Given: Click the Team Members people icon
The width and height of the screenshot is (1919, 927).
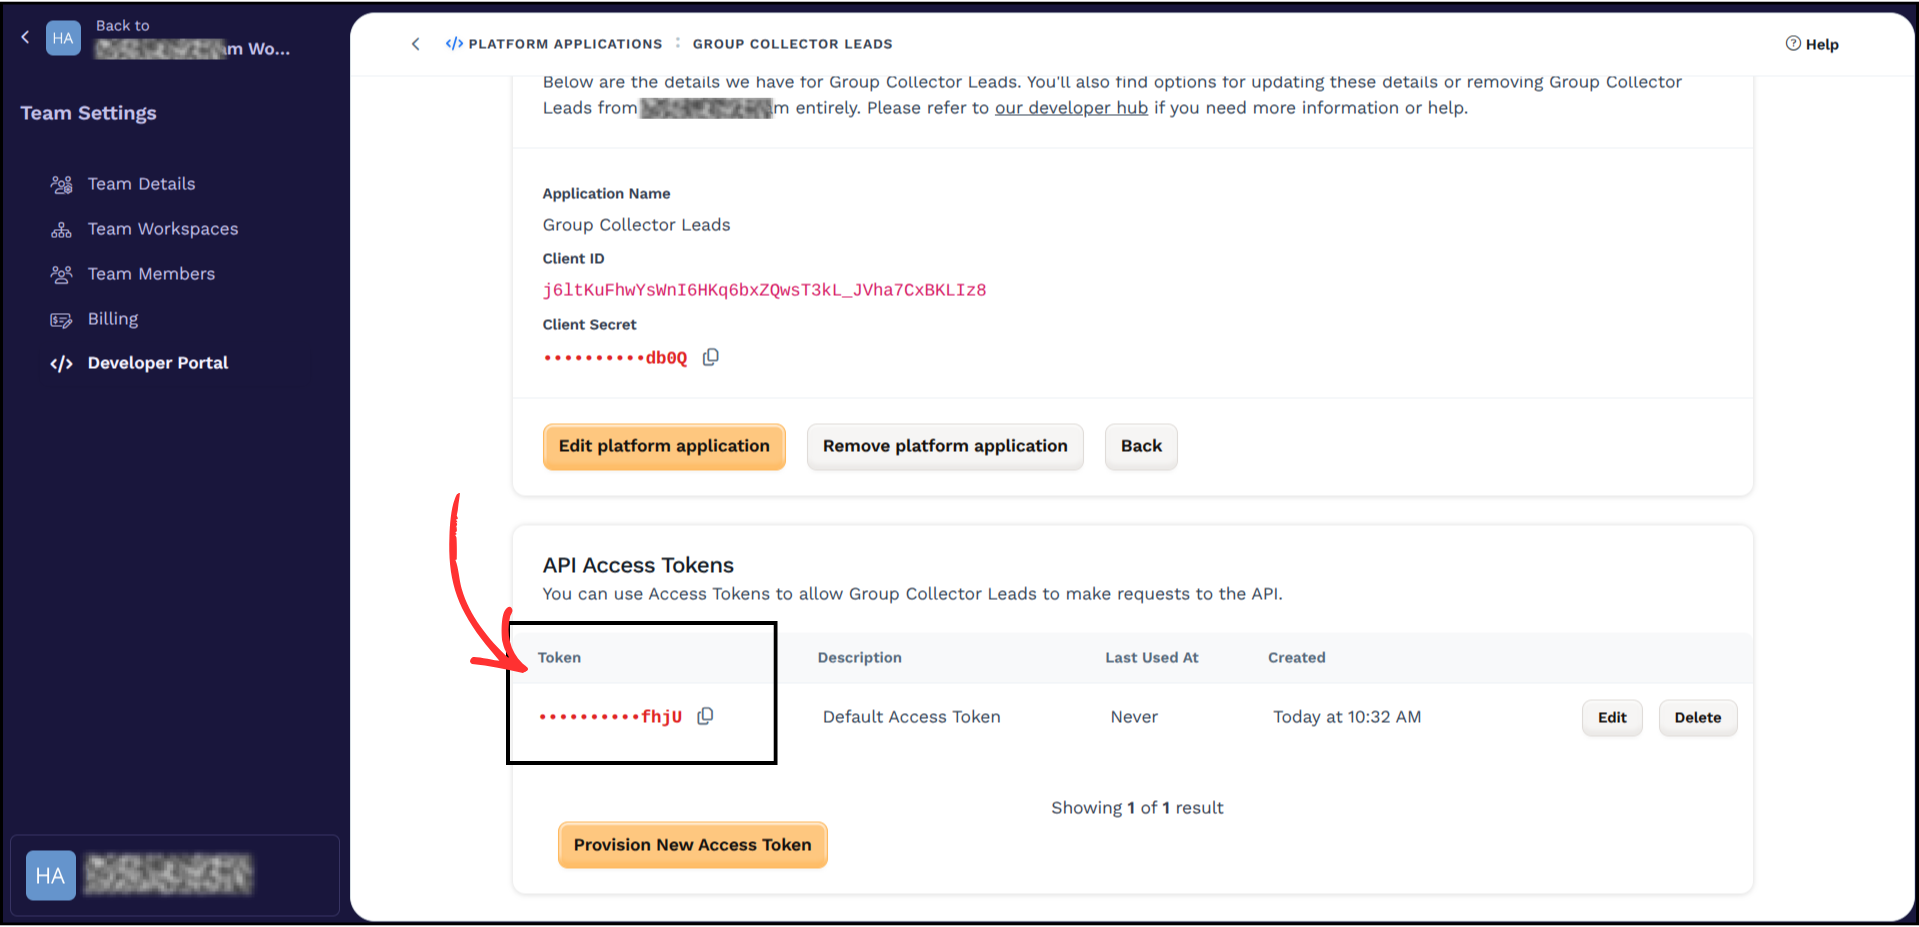Looking at the screenshot, I should pos(60,274).
